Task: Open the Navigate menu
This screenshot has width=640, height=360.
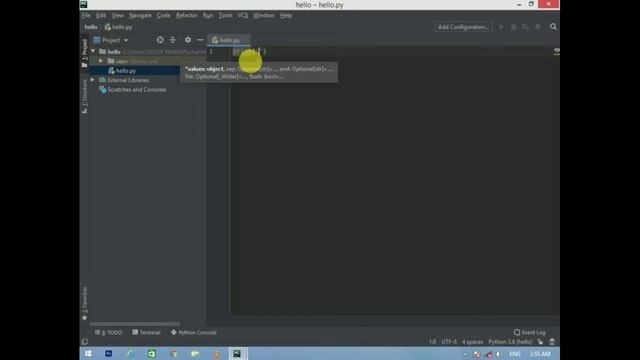Action: pyautogui.click(x=140, y=15)
